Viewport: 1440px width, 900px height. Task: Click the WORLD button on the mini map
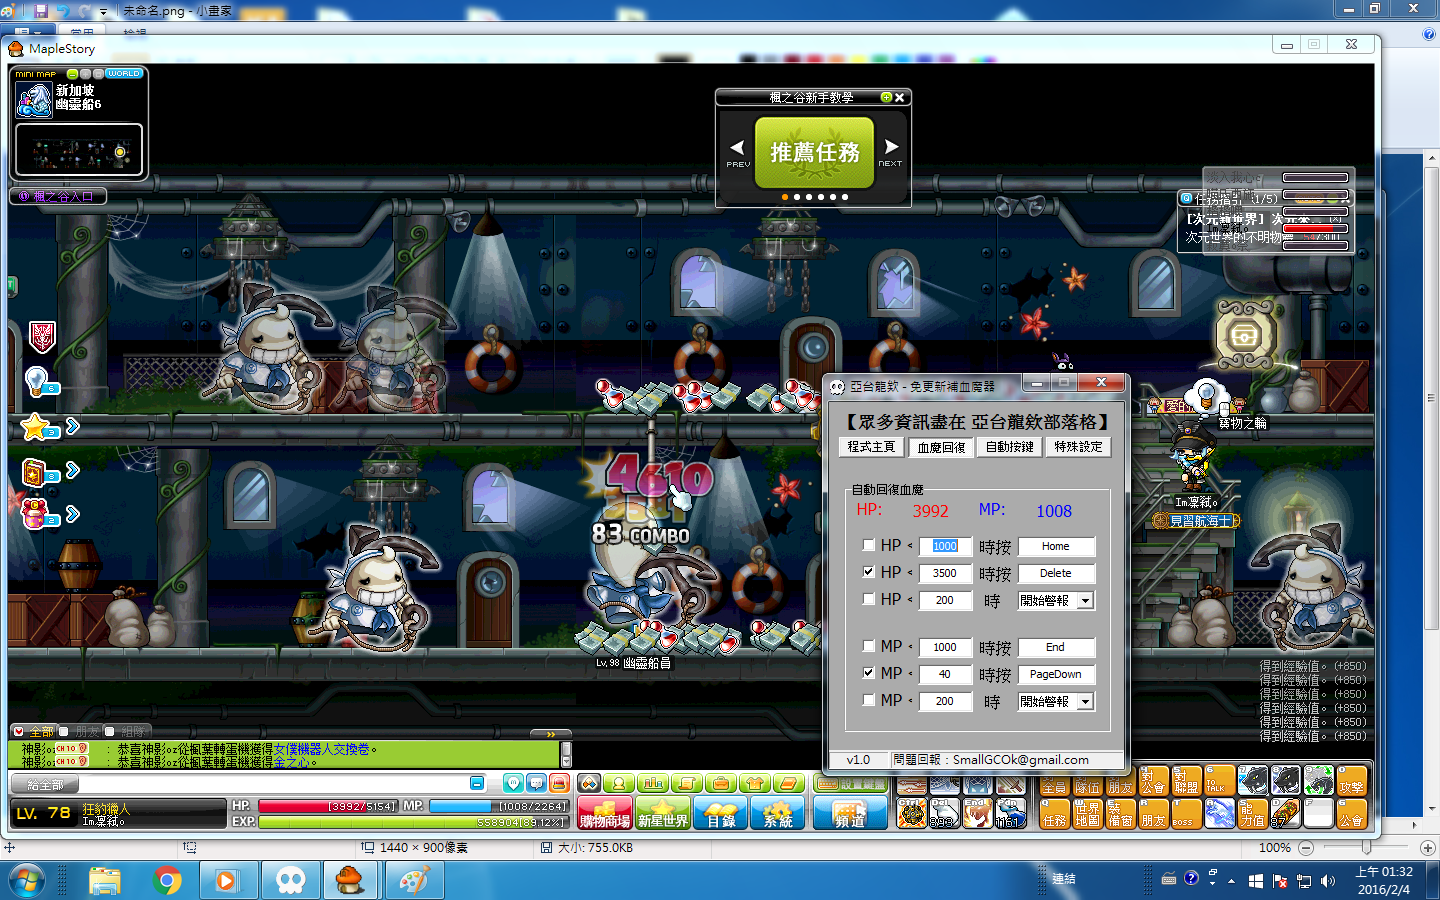point(125,74)
